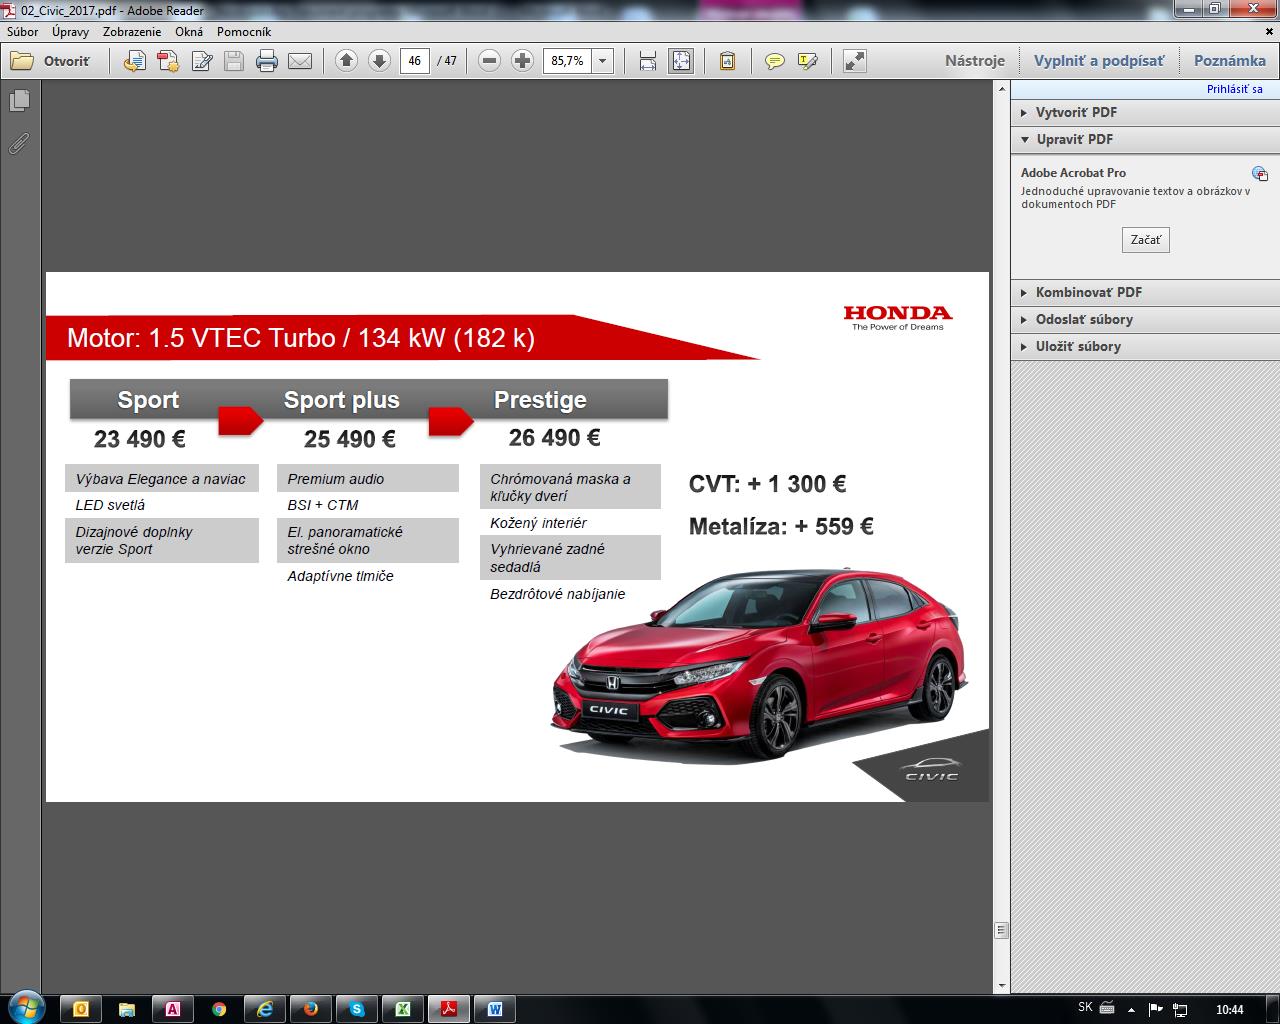Image resolution: width=1280 pixels, height=1024 pixels.
Task: Click the Save file floppy icon
Action: point(233,61)
